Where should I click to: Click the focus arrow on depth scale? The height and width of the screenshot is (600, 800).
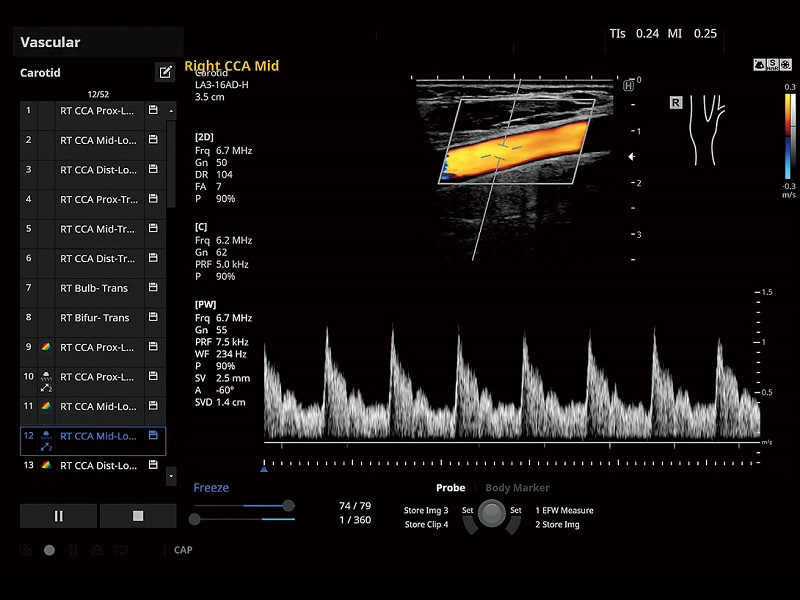(x=630, y=157)
